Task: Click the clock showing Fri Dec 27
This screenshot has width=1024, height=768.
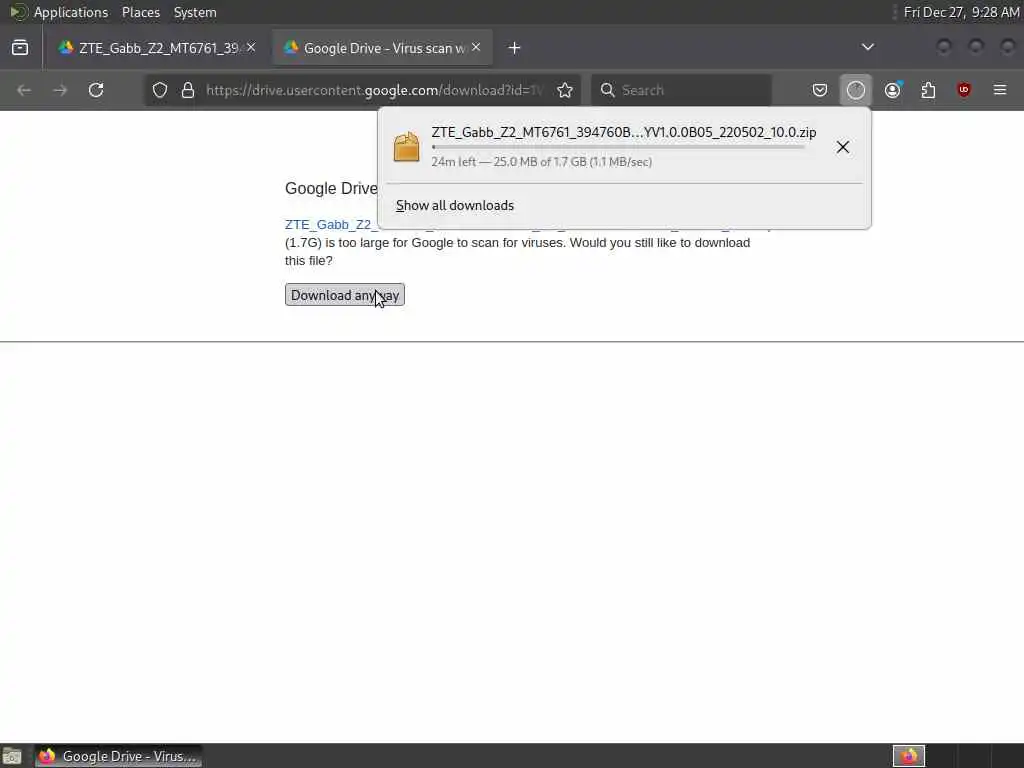Action: click(961, 12)
